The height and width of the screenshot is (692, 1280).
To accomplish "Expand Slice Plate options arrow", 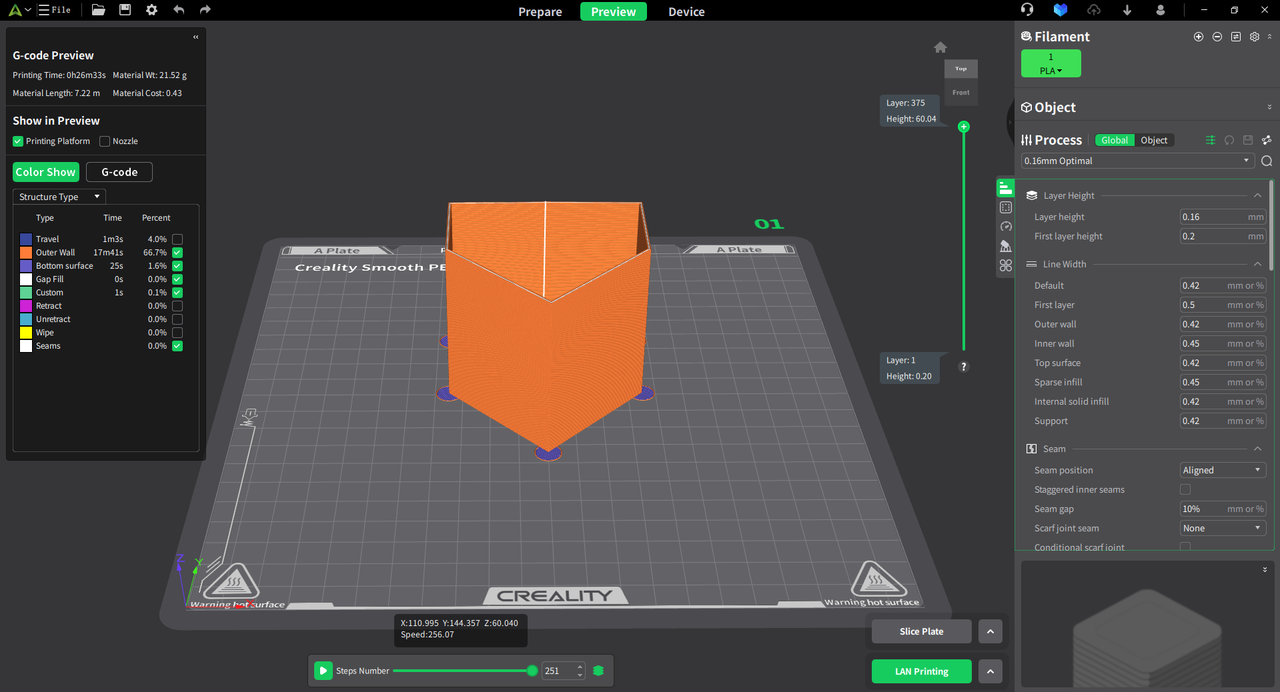I will [x=990, y=631].
